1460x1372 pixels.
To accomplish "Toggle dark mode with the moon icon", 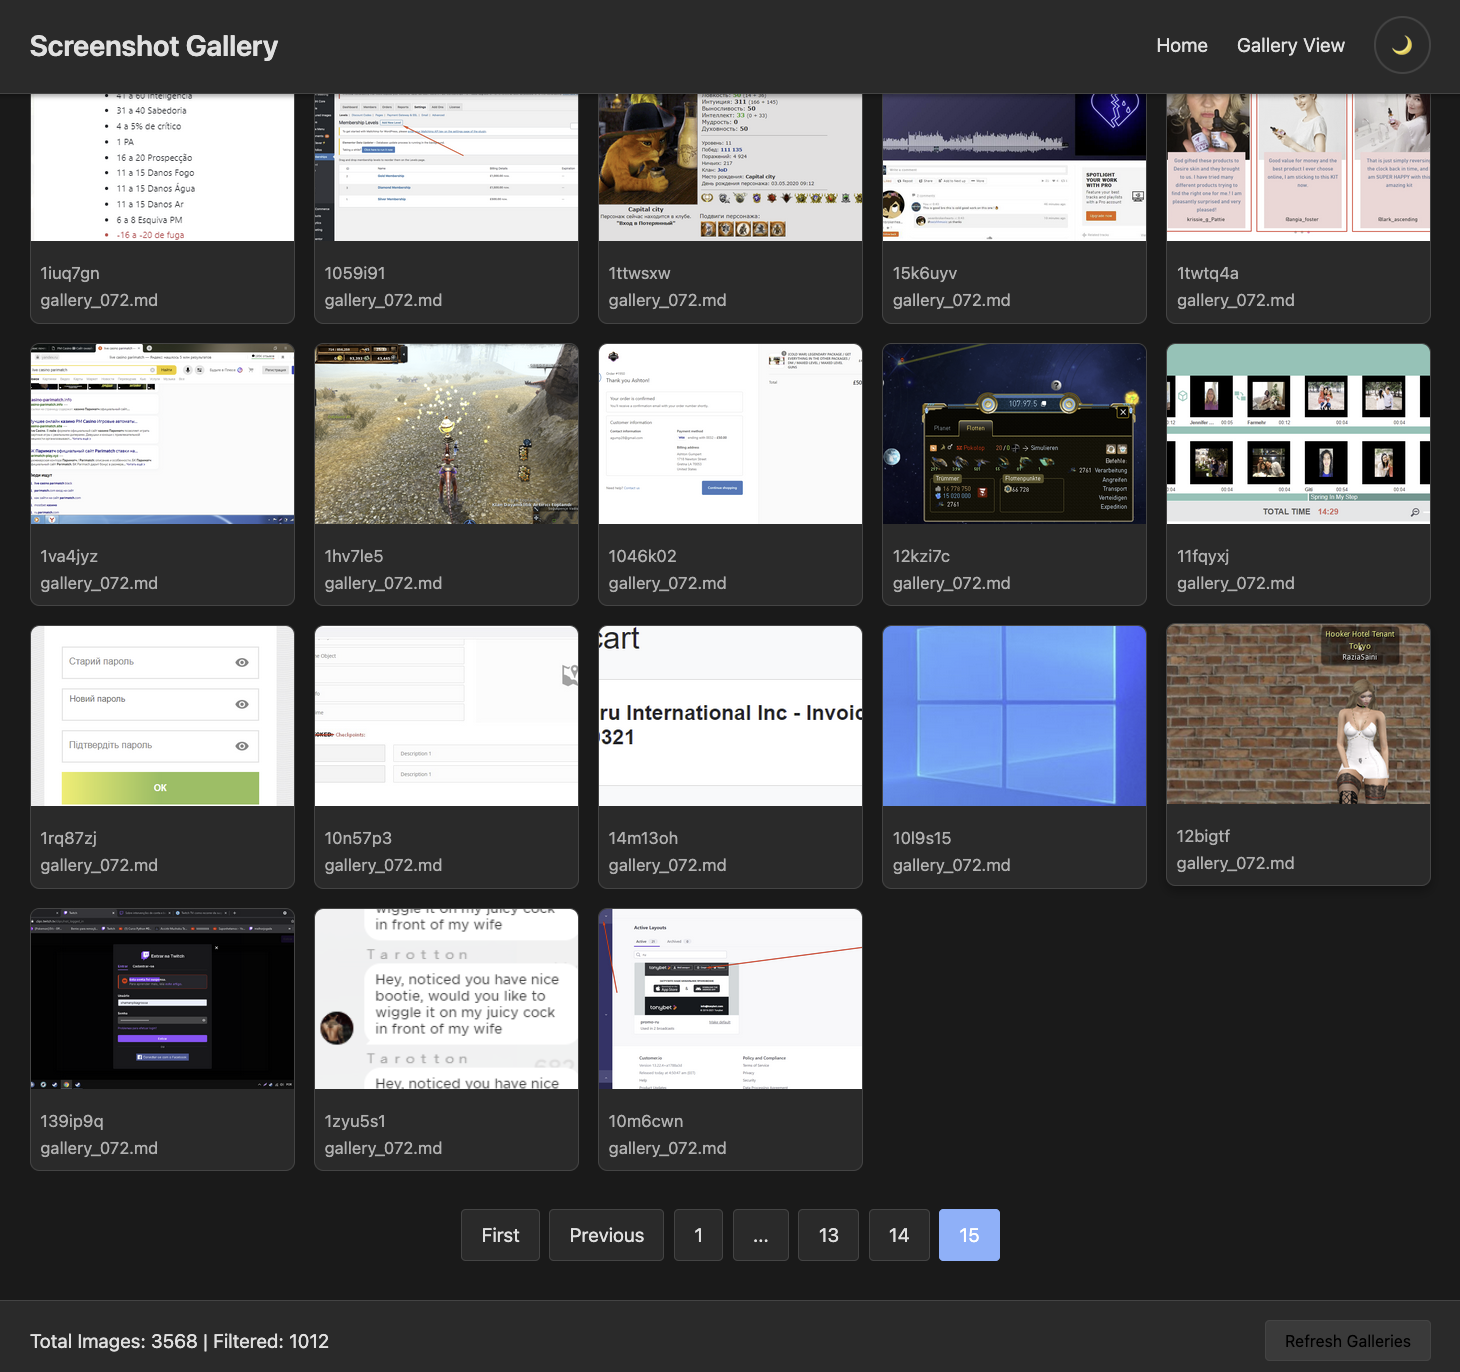I will pos(1402,46).
